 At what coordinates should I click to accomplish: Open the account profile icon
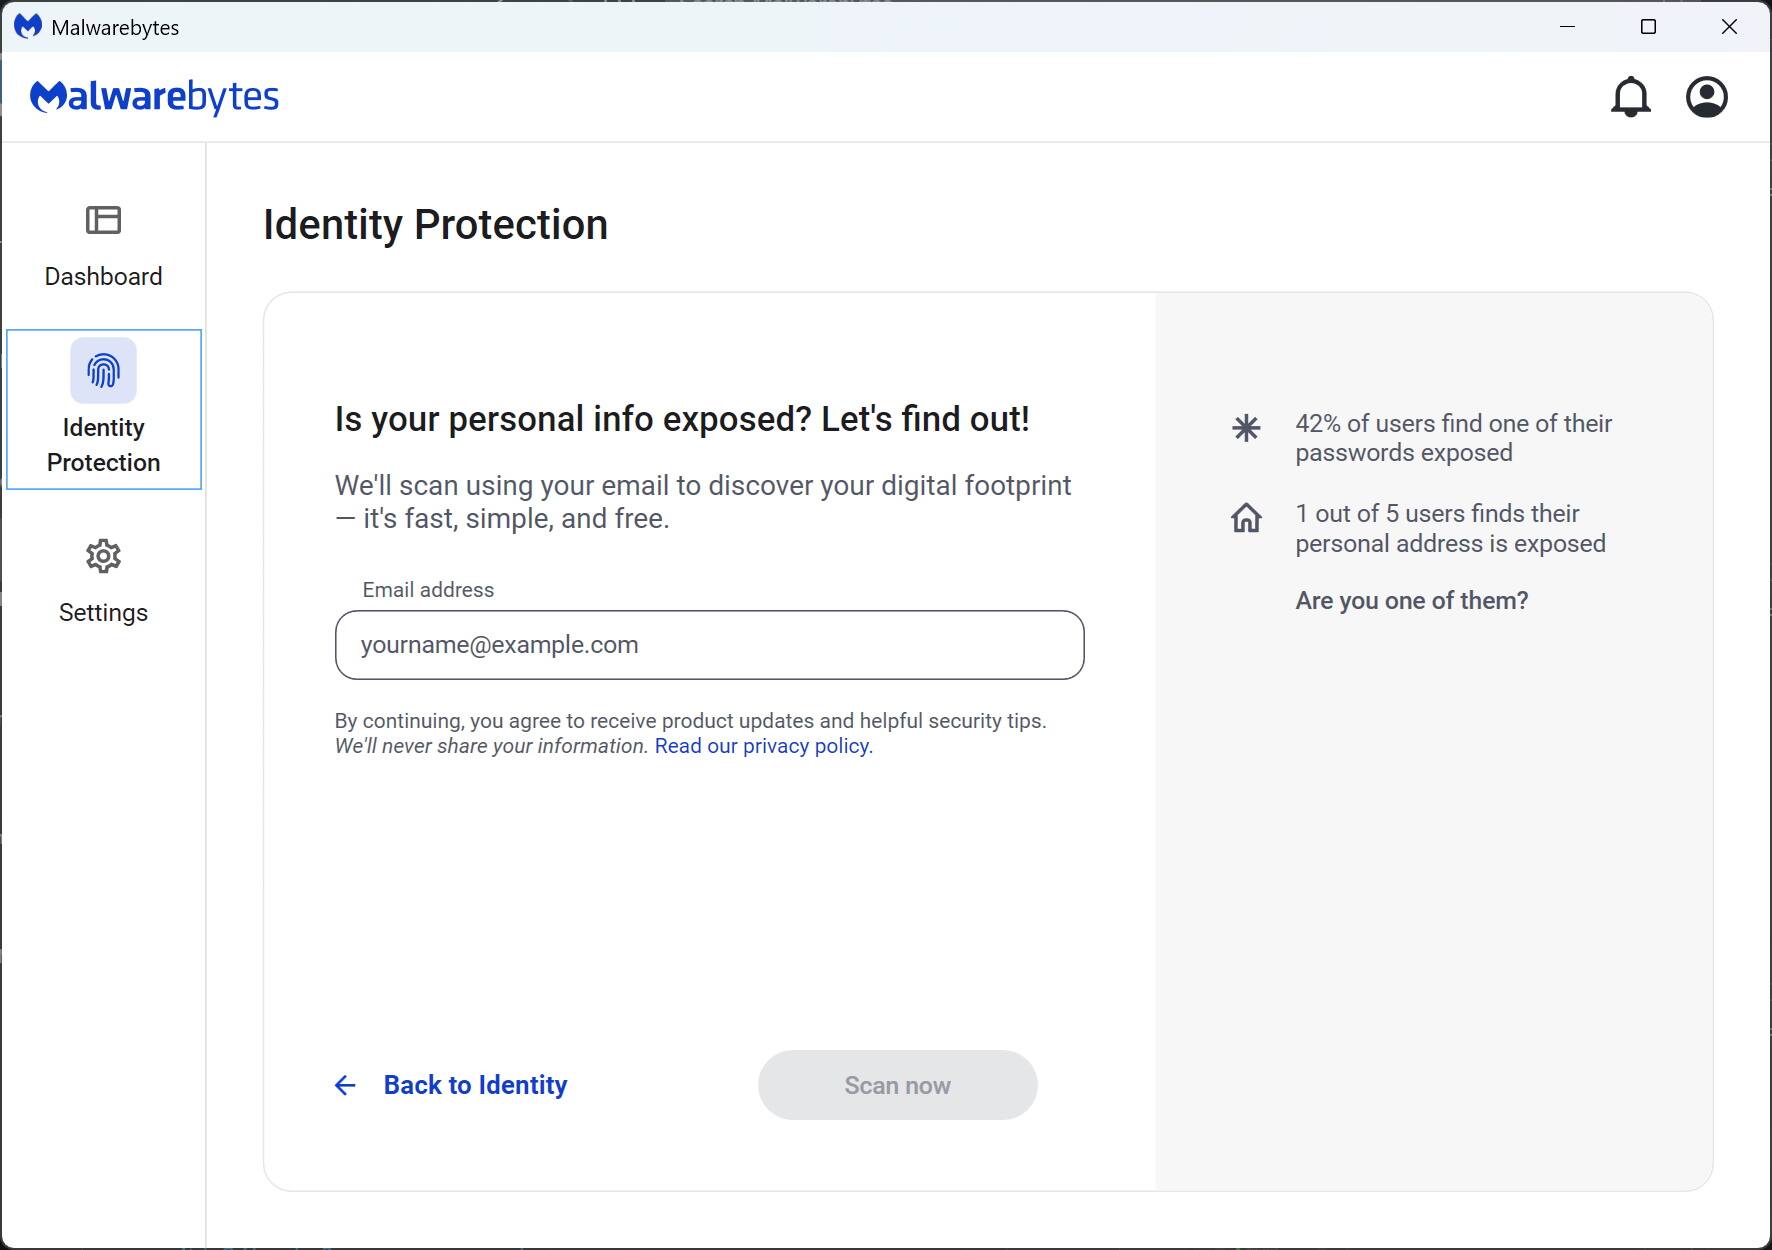(x=1707, y=96)
